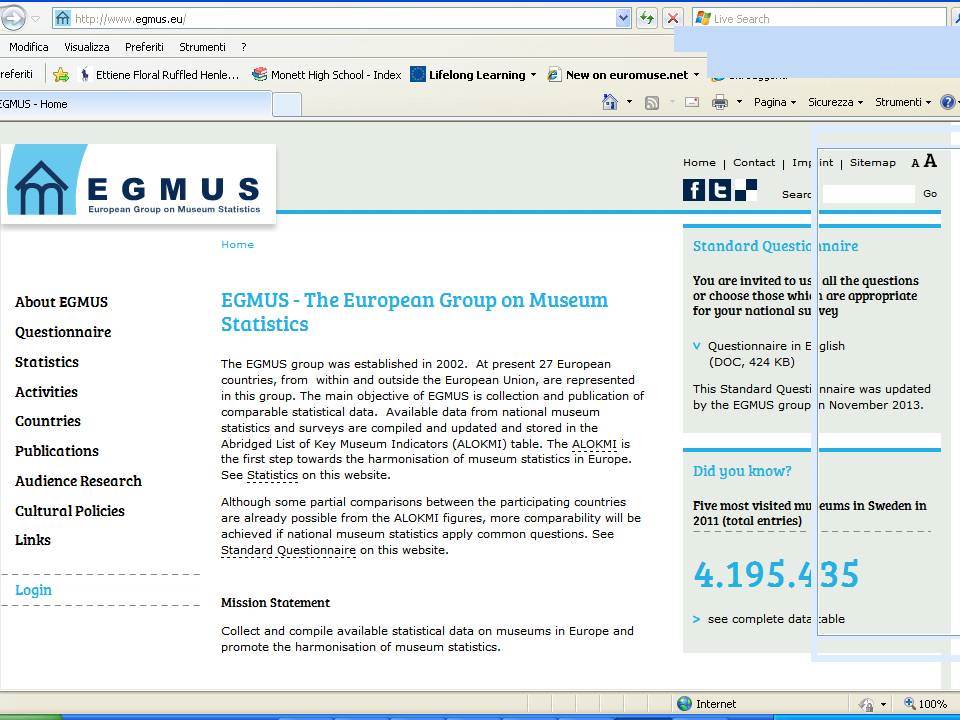
Task: Expand the print options dropdown arrow
Action: tap(739, 102)
